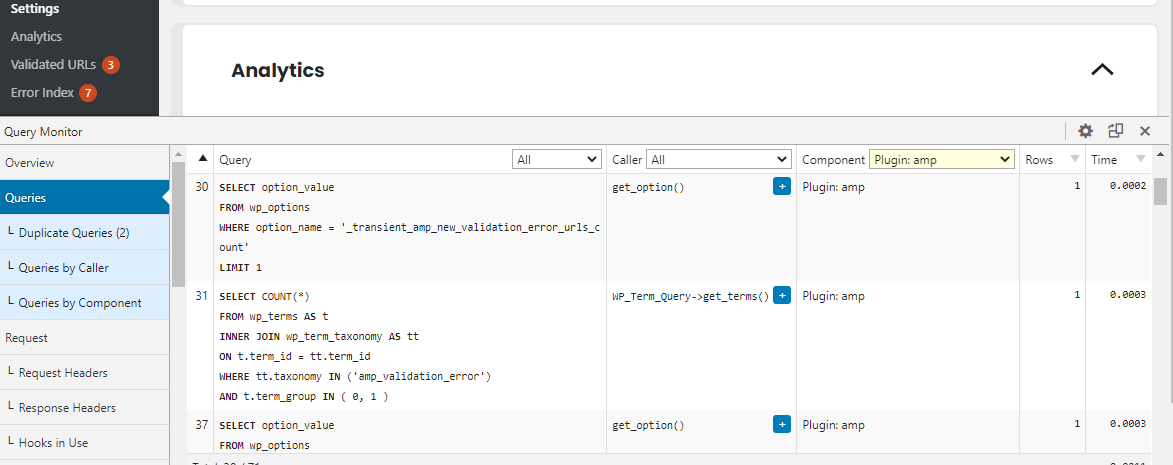1173x465 pixels.
Task: Open Error Index admin page
Action: [42, 93]
